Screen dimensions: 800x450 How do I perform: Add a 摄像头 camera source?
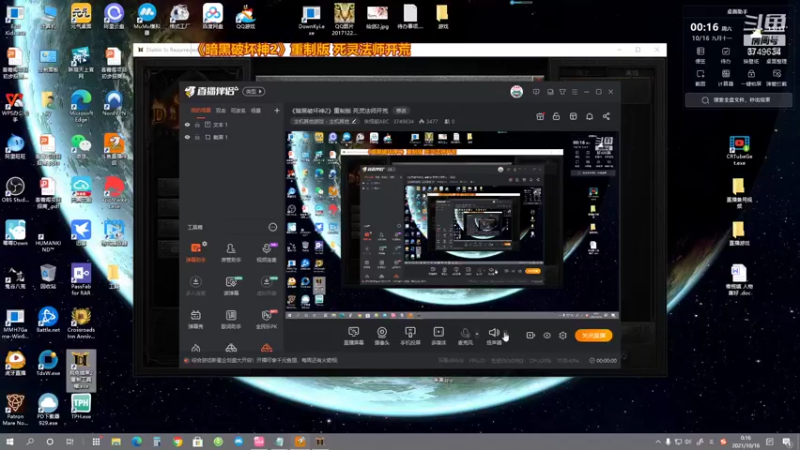(382, 336)
